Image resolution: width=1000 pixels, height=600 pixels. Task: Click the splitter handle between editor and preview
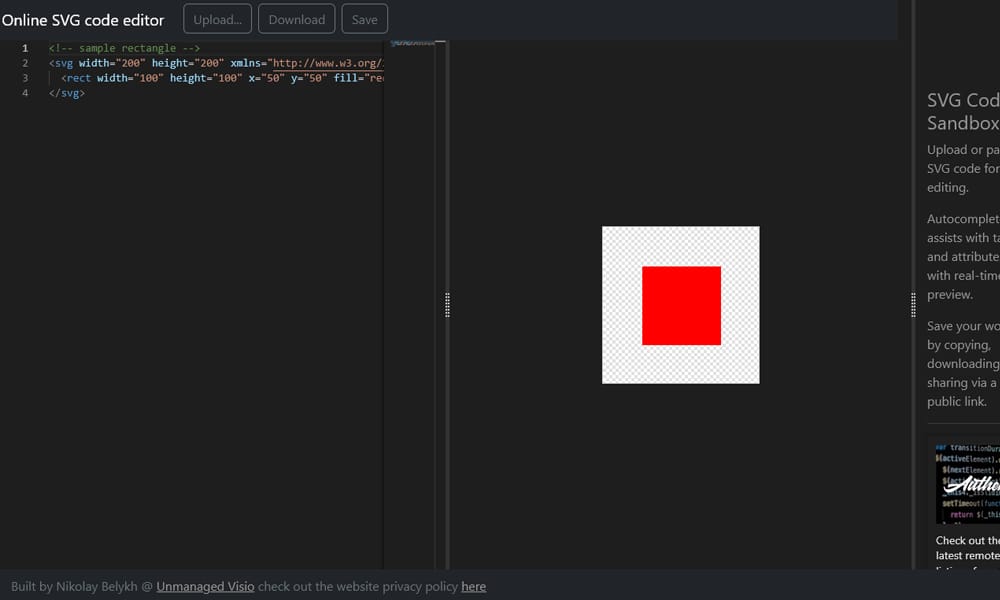click(x=447, y=305)
